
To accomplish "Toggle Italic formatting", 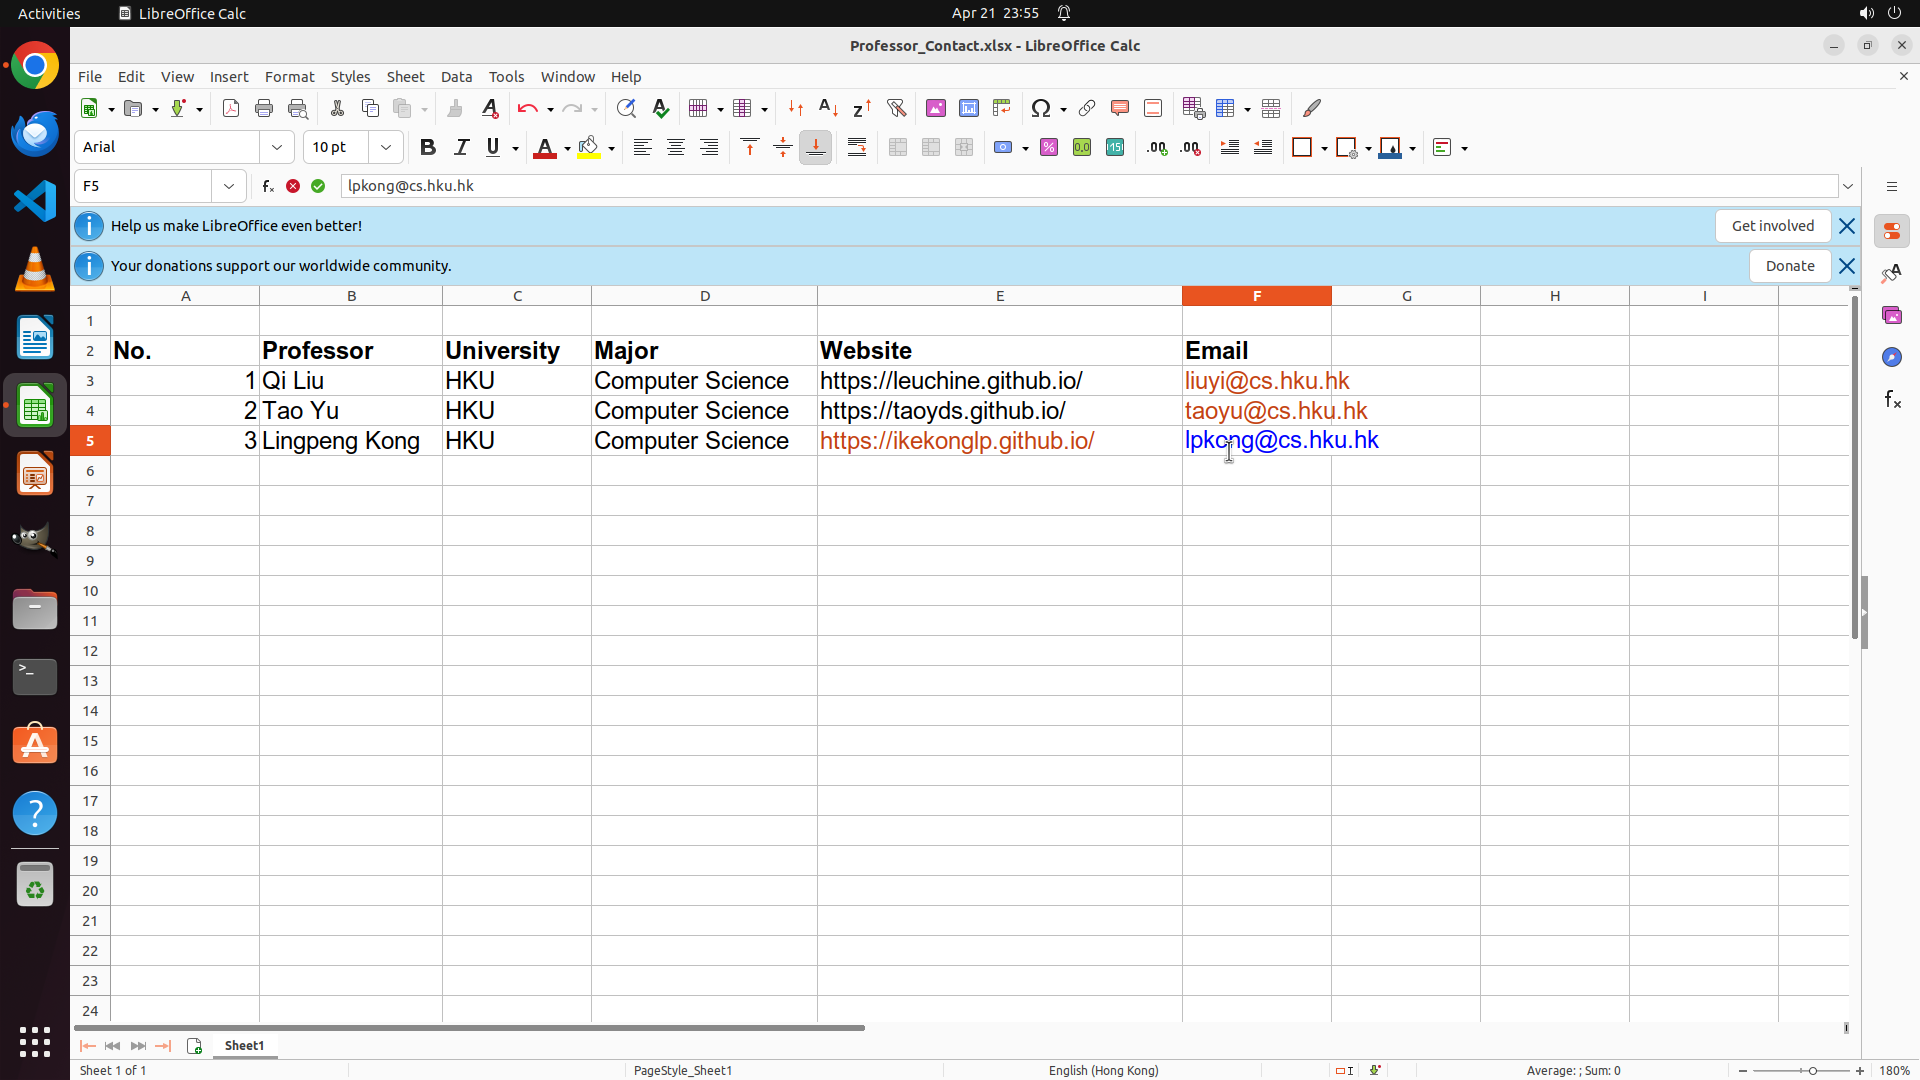I will pyautogui.click(x=461, y=148).
